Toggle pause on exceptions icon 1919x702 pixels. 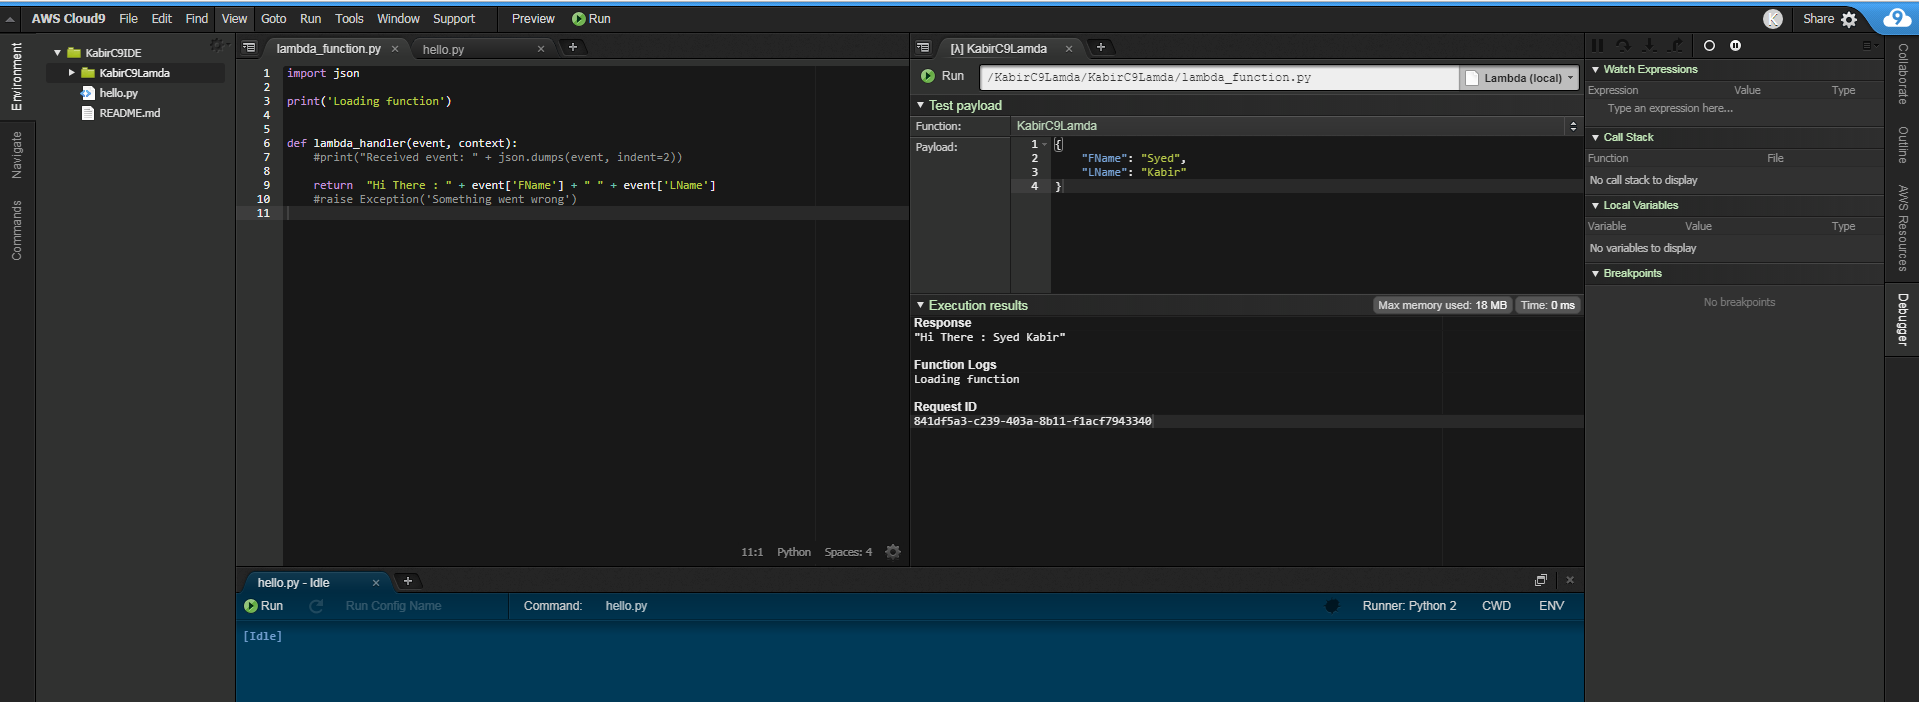(1736, 46)
